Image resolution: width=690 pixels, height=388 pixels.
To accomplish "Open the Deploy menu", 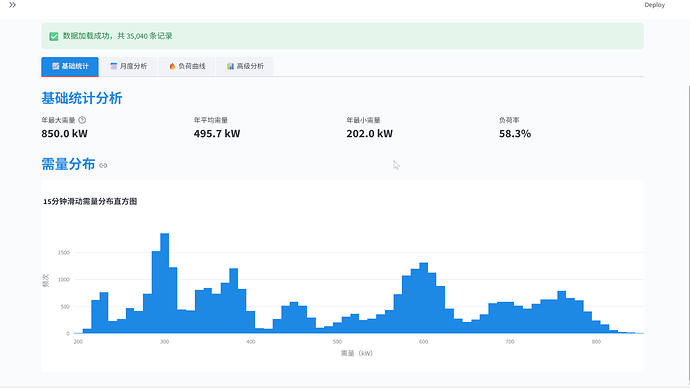I will coord(654,5).
